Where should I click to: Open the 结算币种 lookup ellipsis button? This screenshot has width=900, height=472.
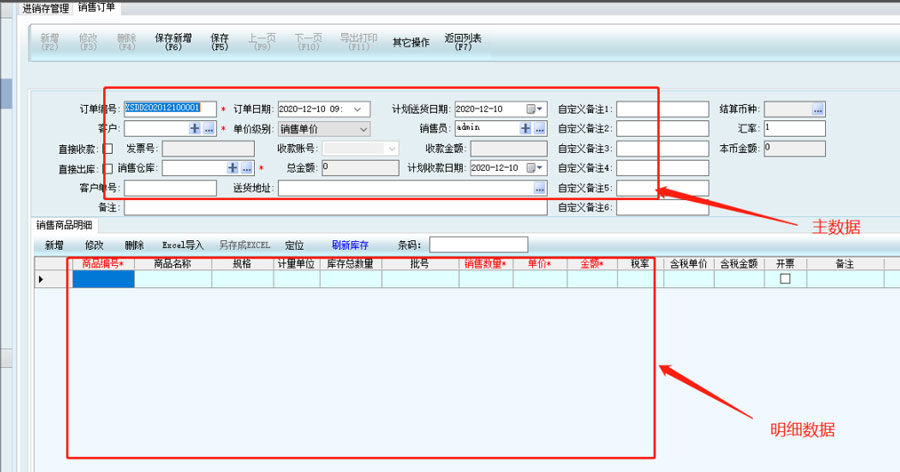818,108
